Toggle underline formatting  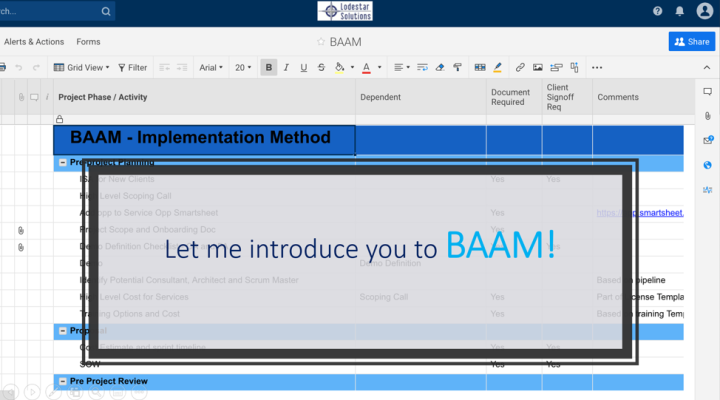coord(304,68)
